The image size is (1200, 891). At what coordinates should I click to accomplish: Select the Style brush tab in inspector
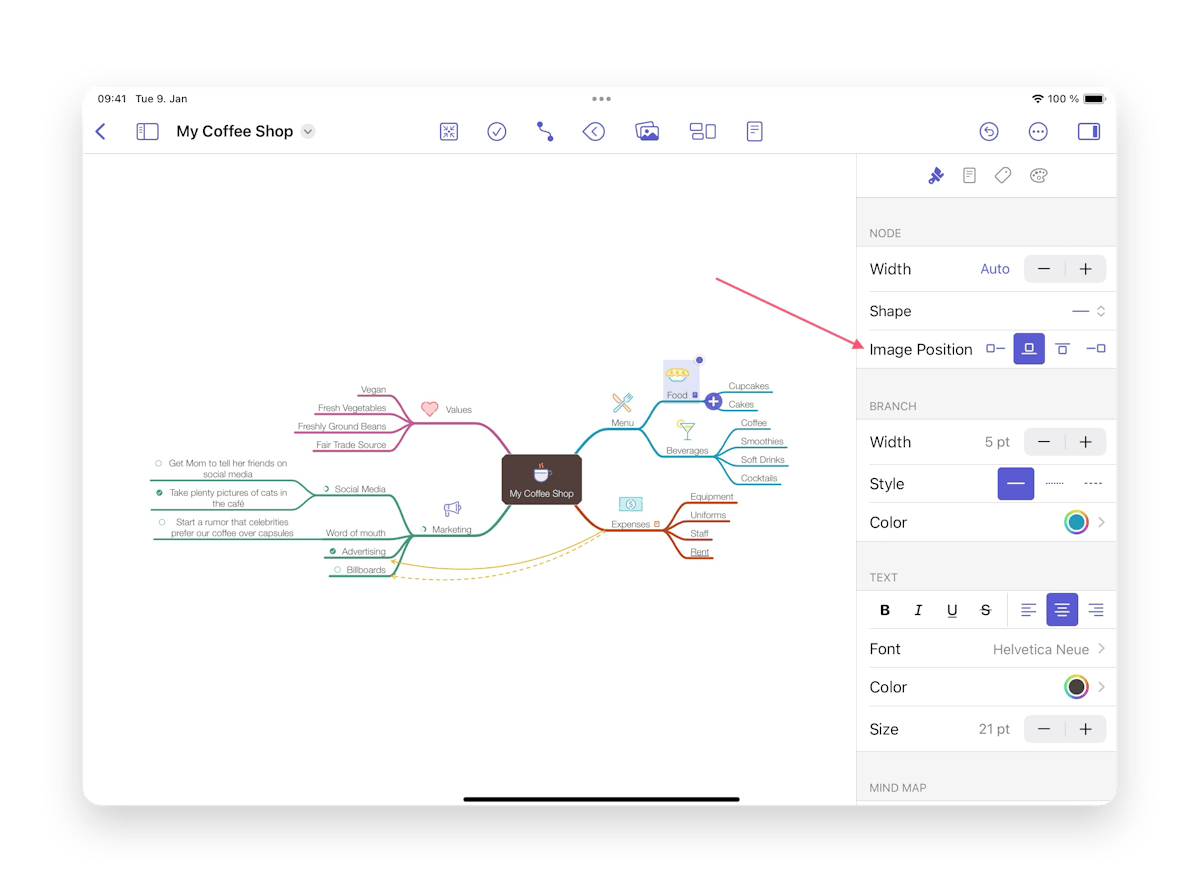[x=936, y=175]
